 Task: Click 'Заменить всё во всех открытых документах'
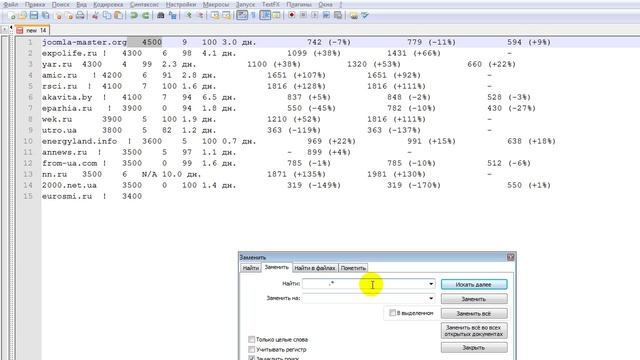click(x=474, y=331)
